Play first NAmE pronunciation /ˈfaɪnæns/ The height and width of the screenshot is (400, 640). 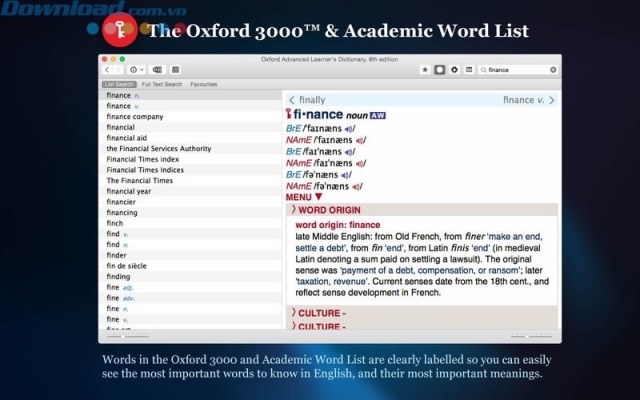[359, 140]
